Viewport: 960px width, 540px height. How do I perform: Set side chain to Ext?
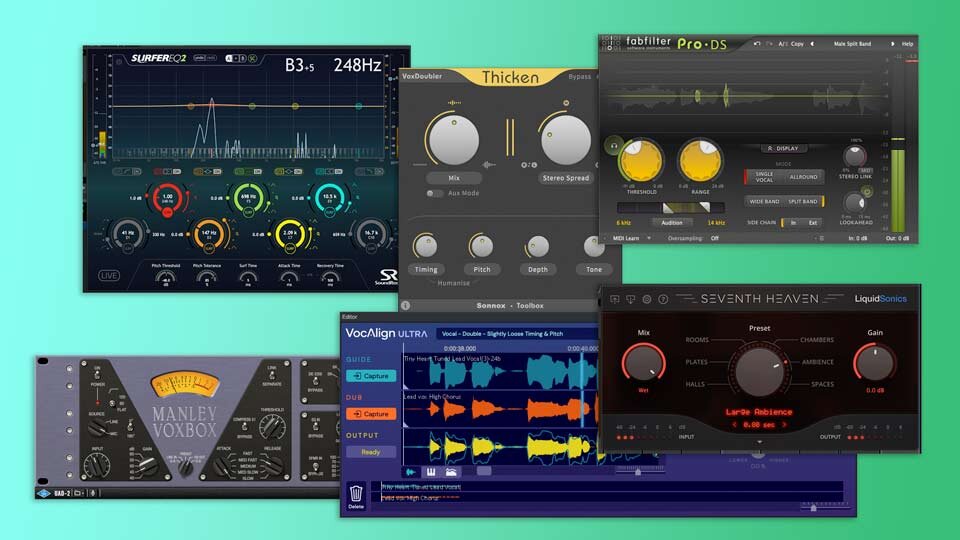pos(813,223)
